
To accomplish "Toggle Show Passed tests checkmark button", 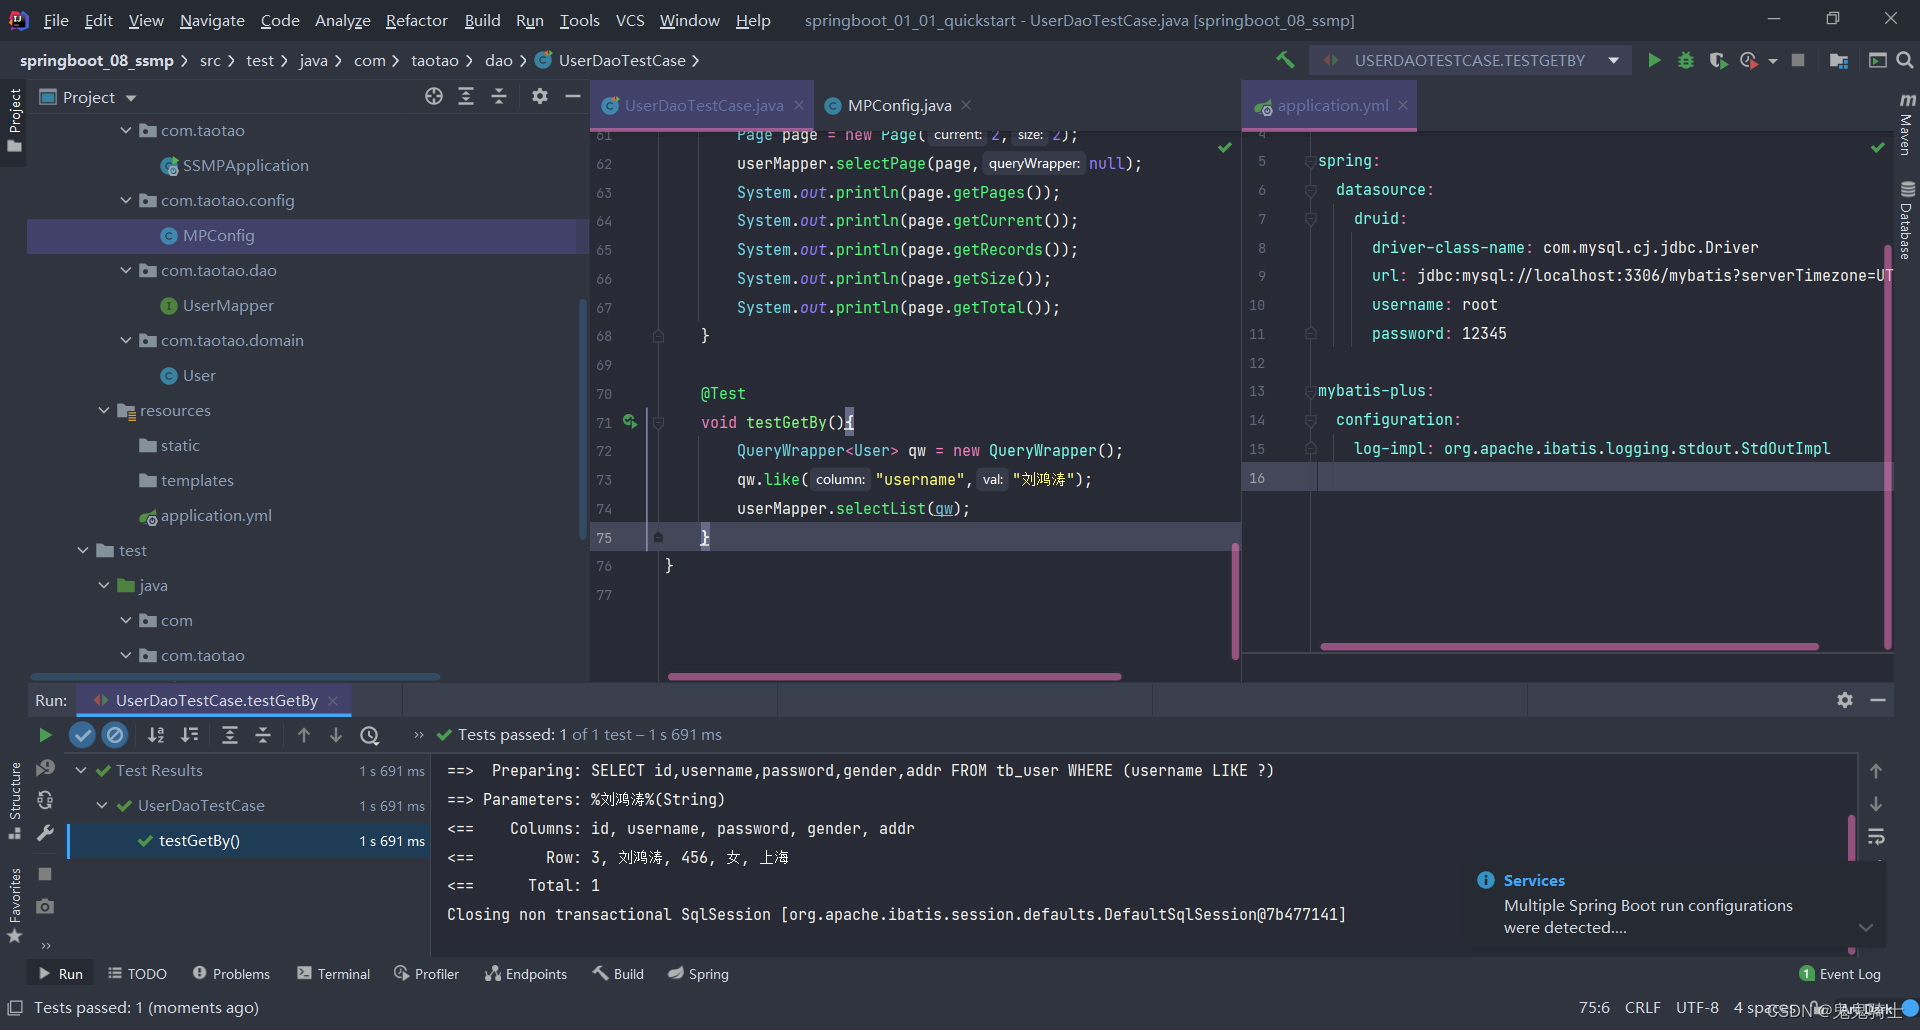I will [82, 735].
